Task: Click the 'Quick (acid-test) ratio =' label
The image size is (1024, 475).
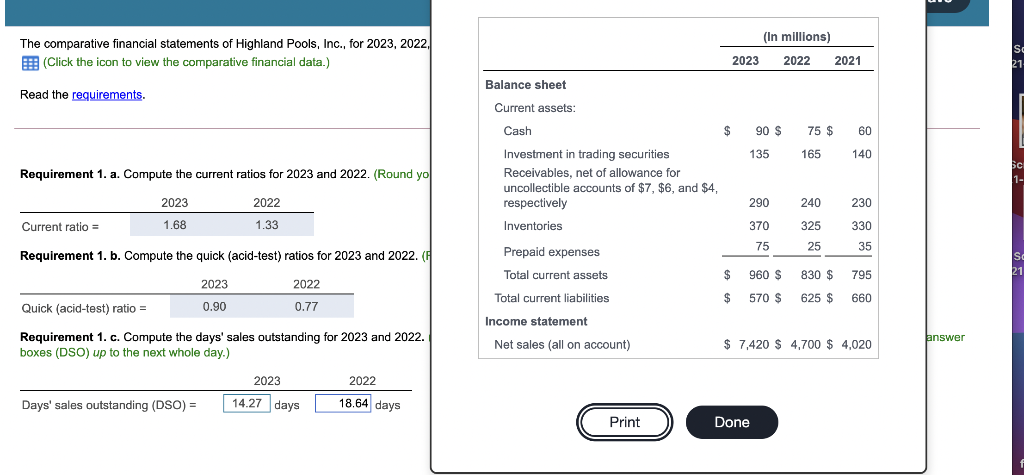Action: 84,308
